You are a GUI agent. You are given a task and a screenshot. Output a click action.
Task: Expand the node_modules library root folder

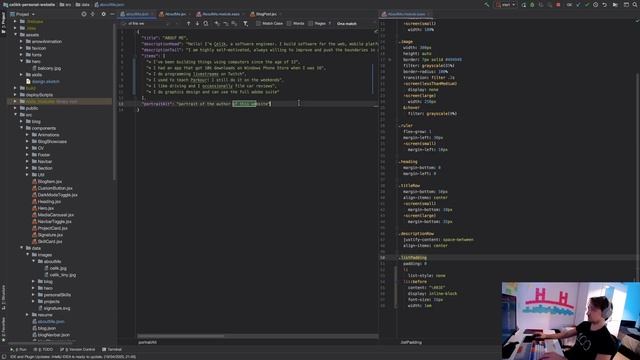(x=16, y=101)
